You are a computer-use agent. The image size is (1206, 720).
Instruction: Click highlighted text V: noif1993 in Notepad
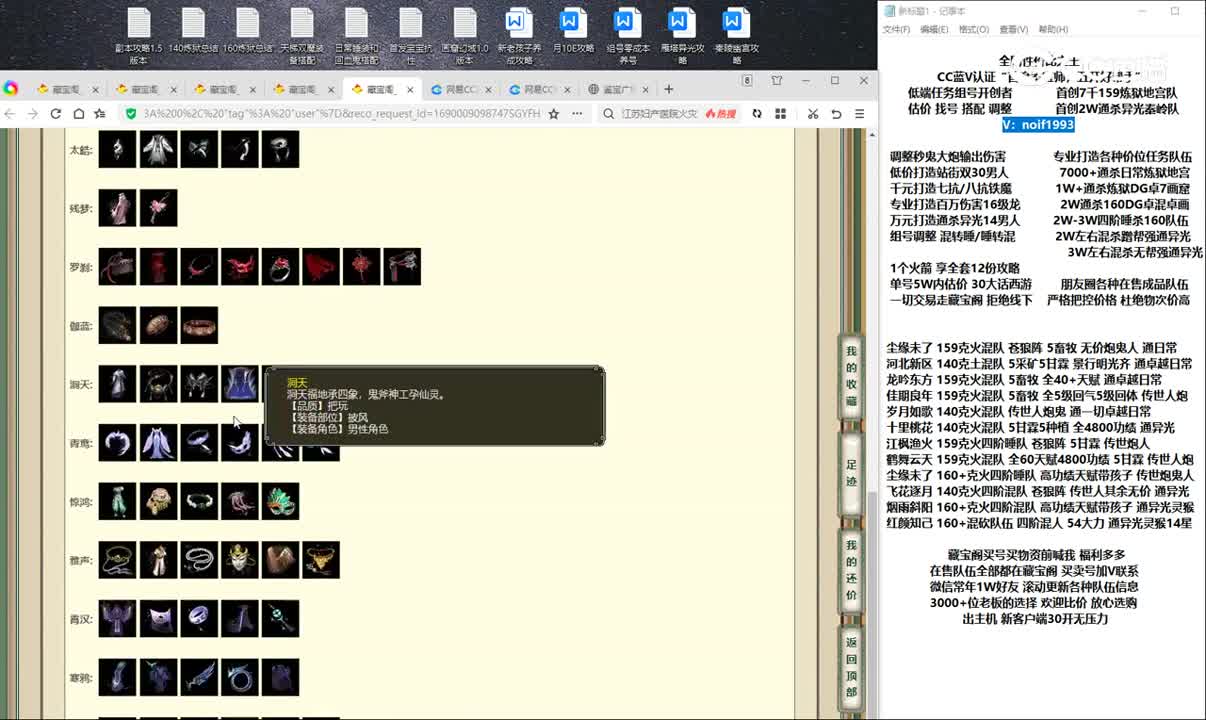[1040, 125]
